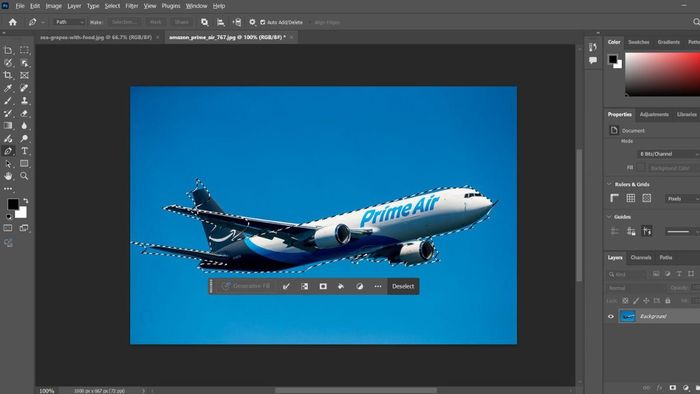Switch to the Adjustments tab
700x394 pixels.
[x=654, y=114]
